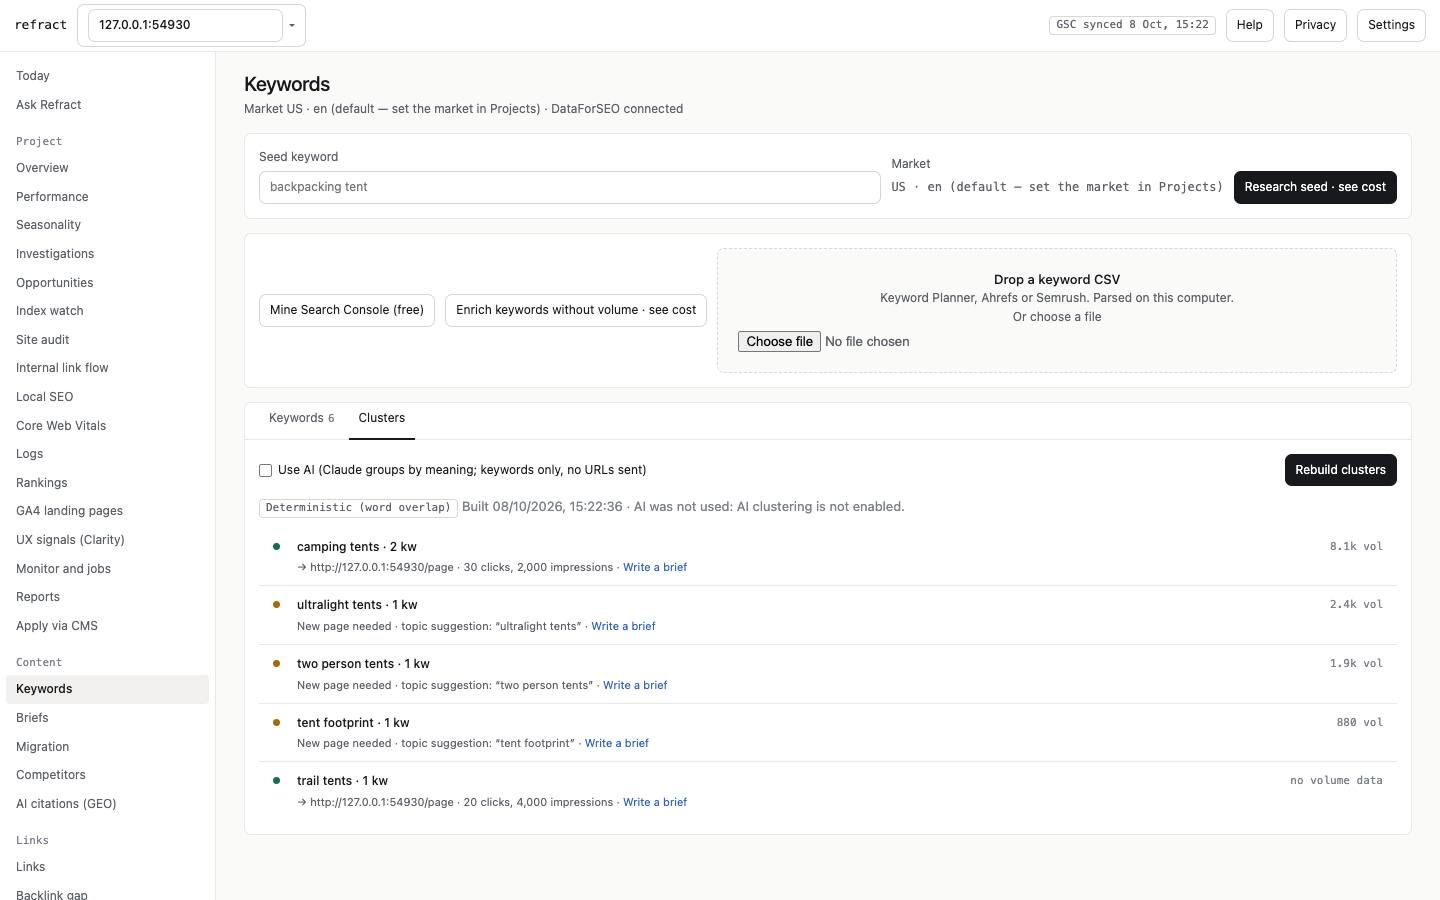This screenshot has width=1440, height=900.
Task: Click the GSC synced status badge
Action: point(1132,25)
